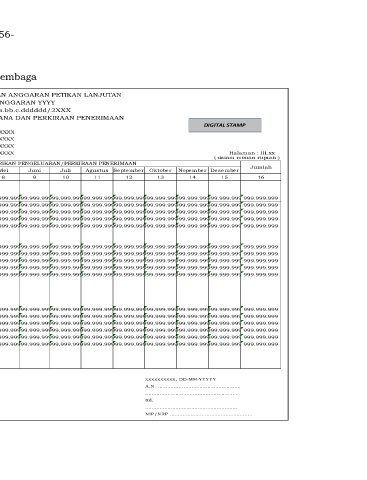
Task: Select the Jumlah column header
Action: [x=261, y=167]
